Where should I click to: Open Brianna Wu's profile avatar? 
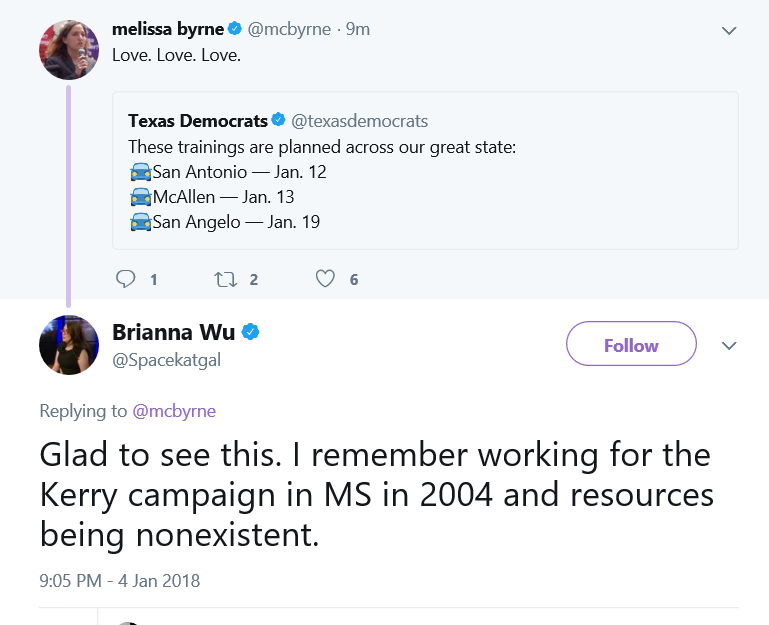[69, 345]
